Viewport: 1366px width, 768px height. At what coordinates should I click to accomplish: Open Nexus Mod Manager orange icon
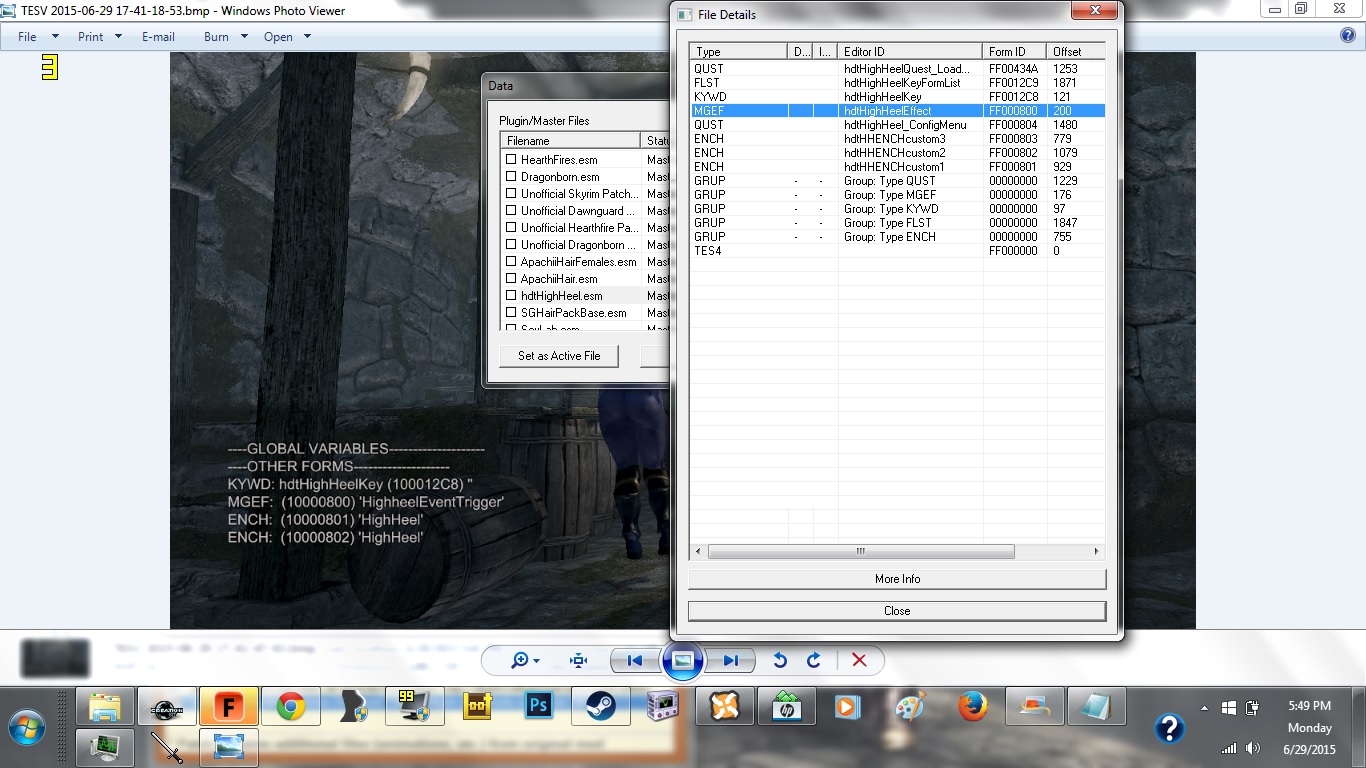725,706
